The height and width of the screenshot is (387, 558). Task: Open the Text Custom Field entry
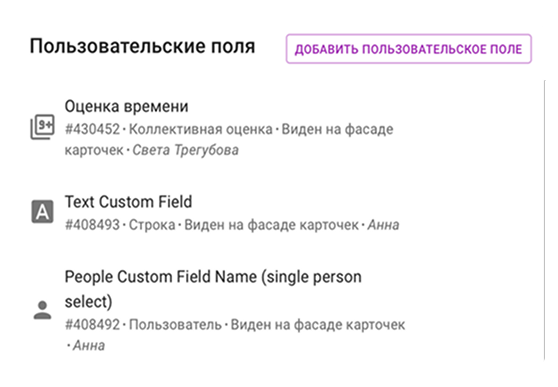pos(128,202)
